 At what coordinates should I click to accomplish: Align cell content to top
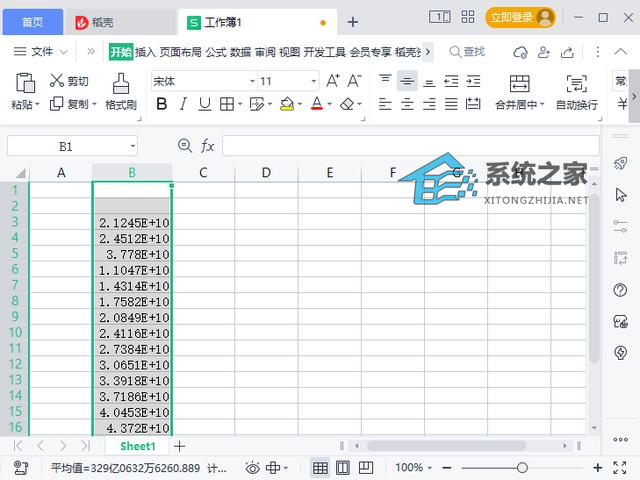385,79
